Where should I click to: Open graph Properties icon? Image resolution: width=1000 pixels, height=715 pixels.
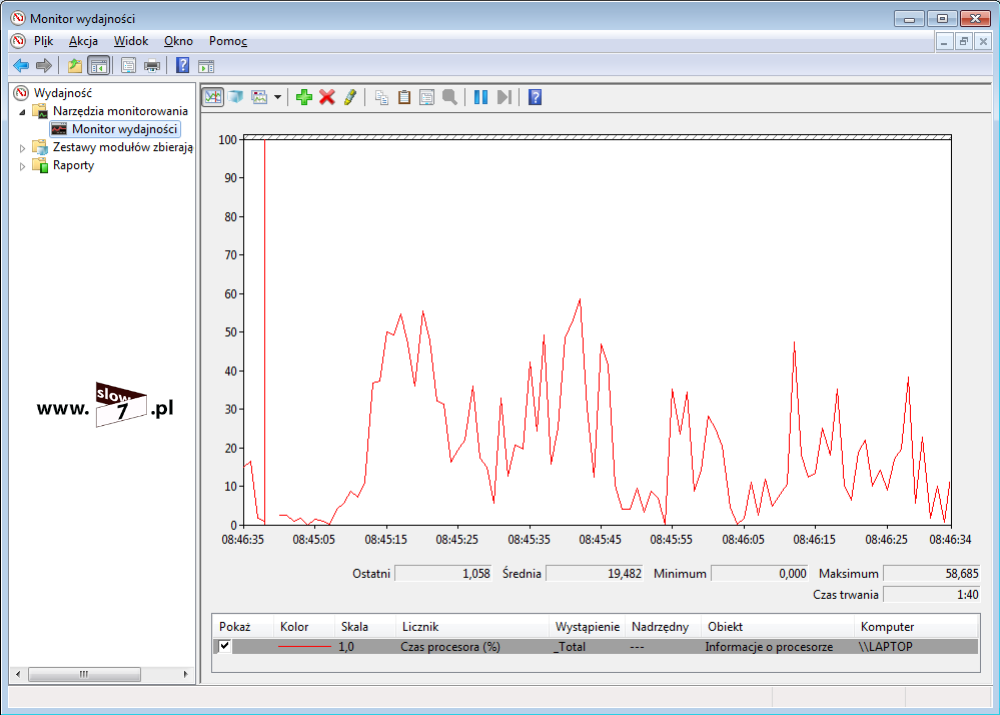point(427,97)
